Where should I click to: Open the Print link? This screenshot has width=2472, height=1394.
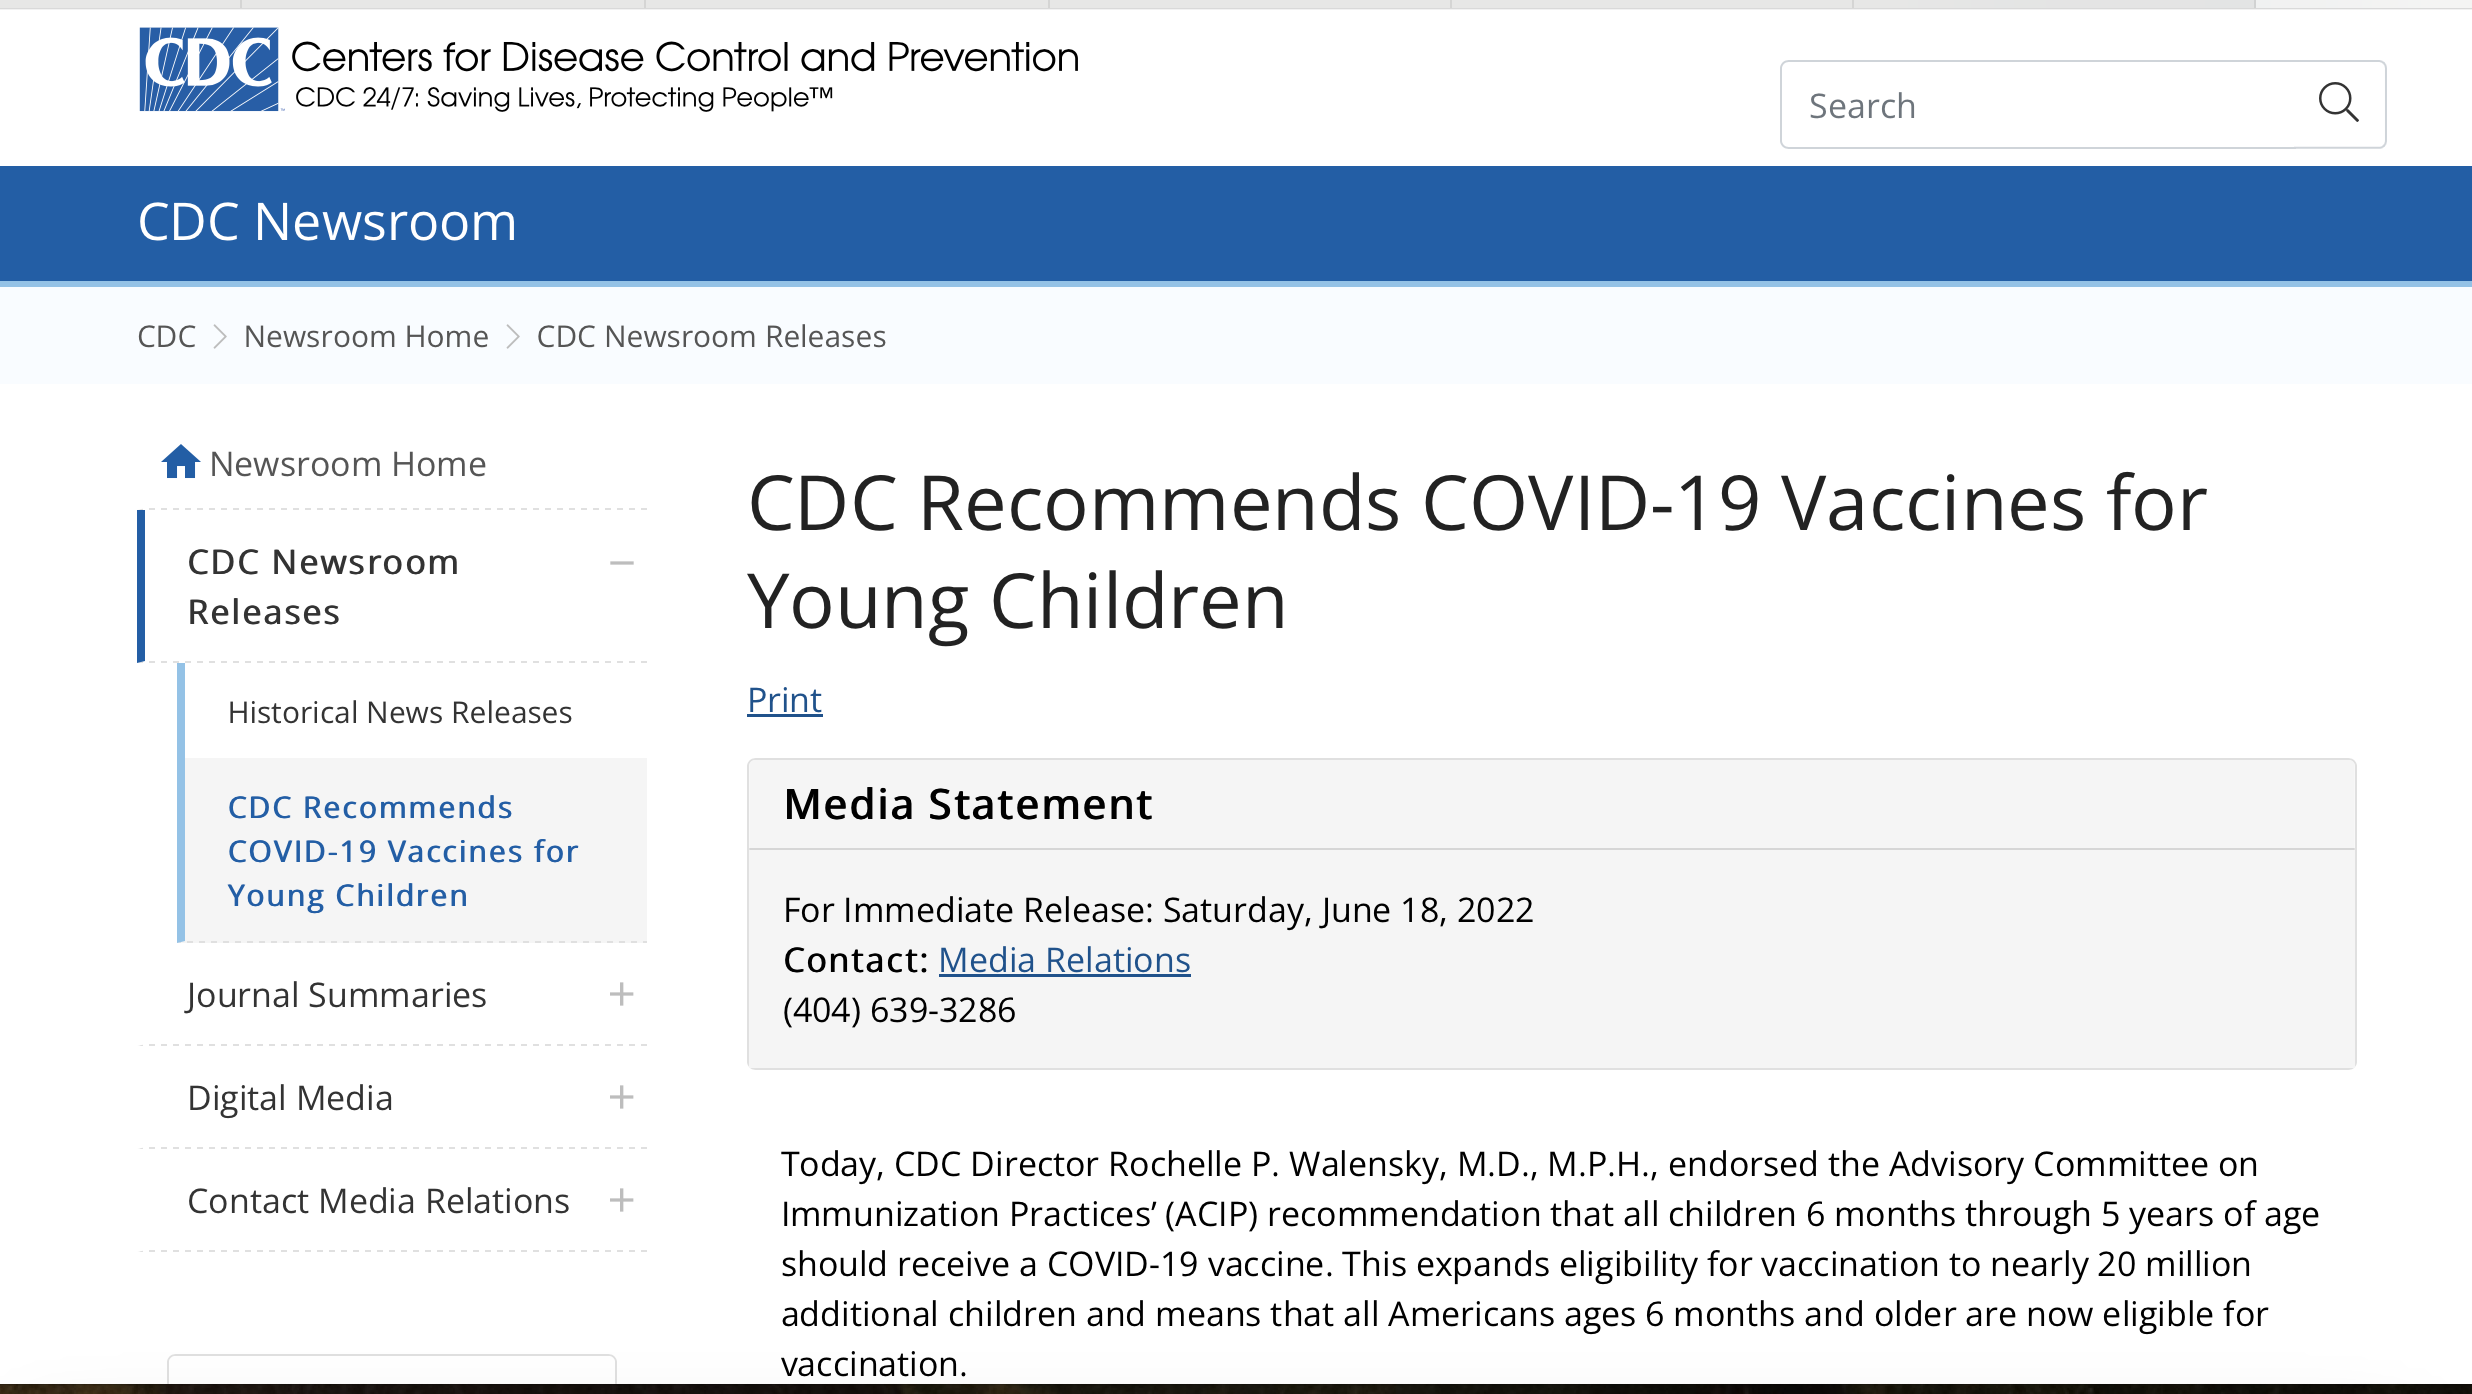(x=785, y=700)
